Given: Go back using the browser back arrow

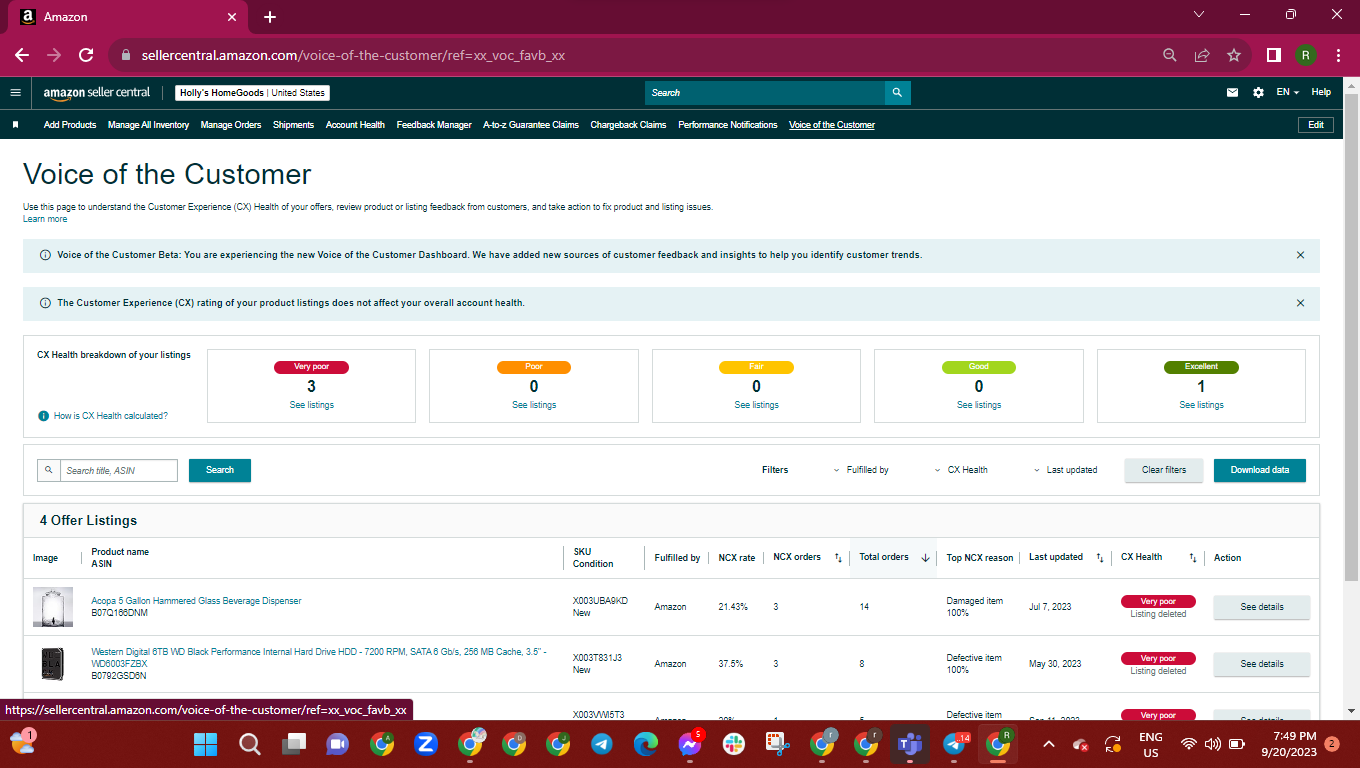Looking at the screenshot, I should point(22,55).
